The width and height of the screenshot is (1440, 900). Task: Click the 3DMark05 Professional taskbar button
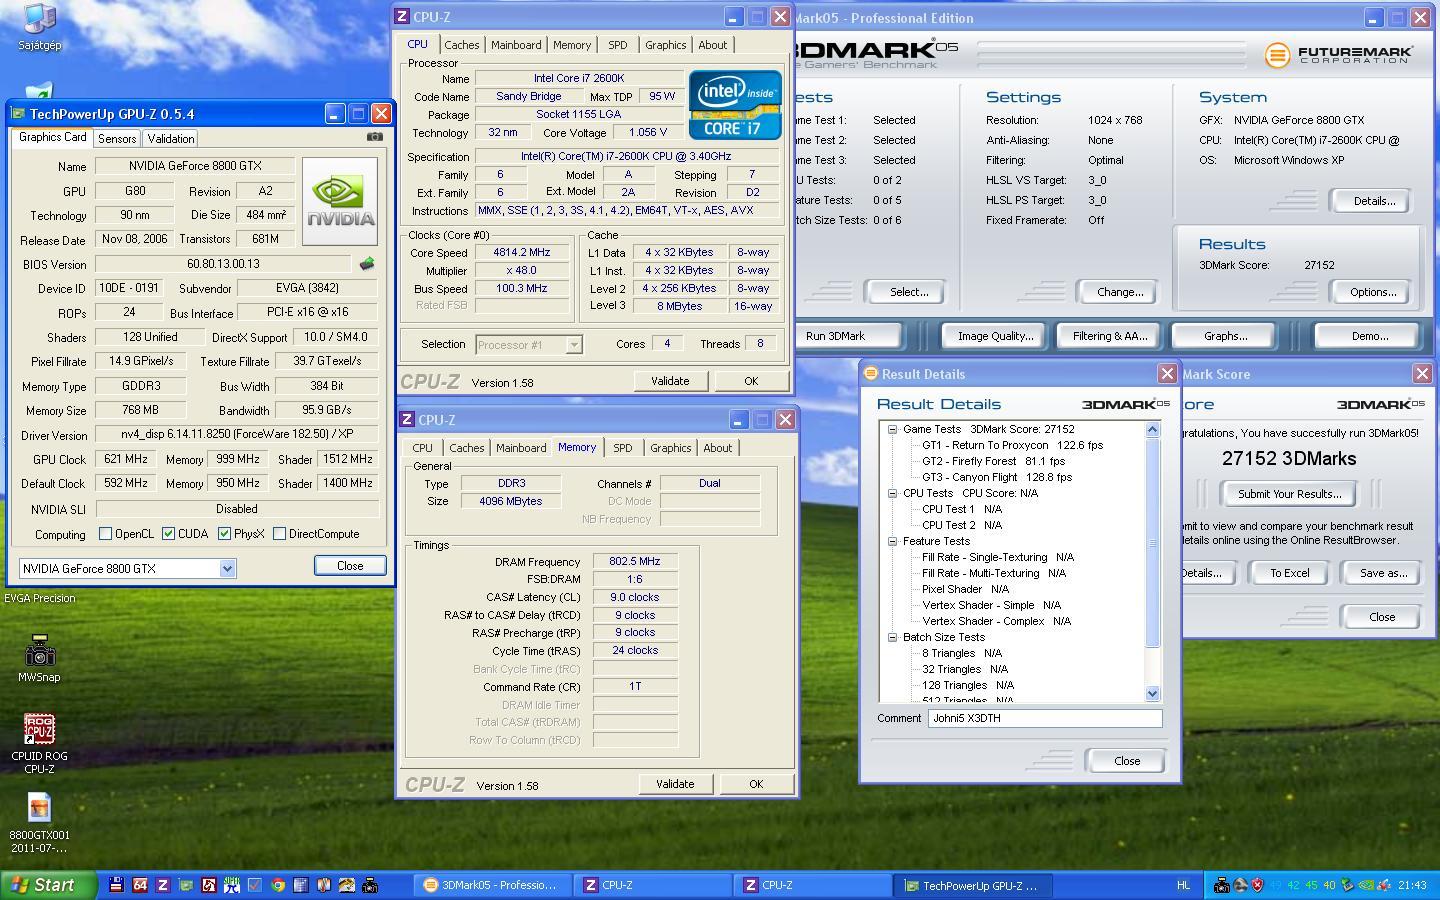pos(492,885)
